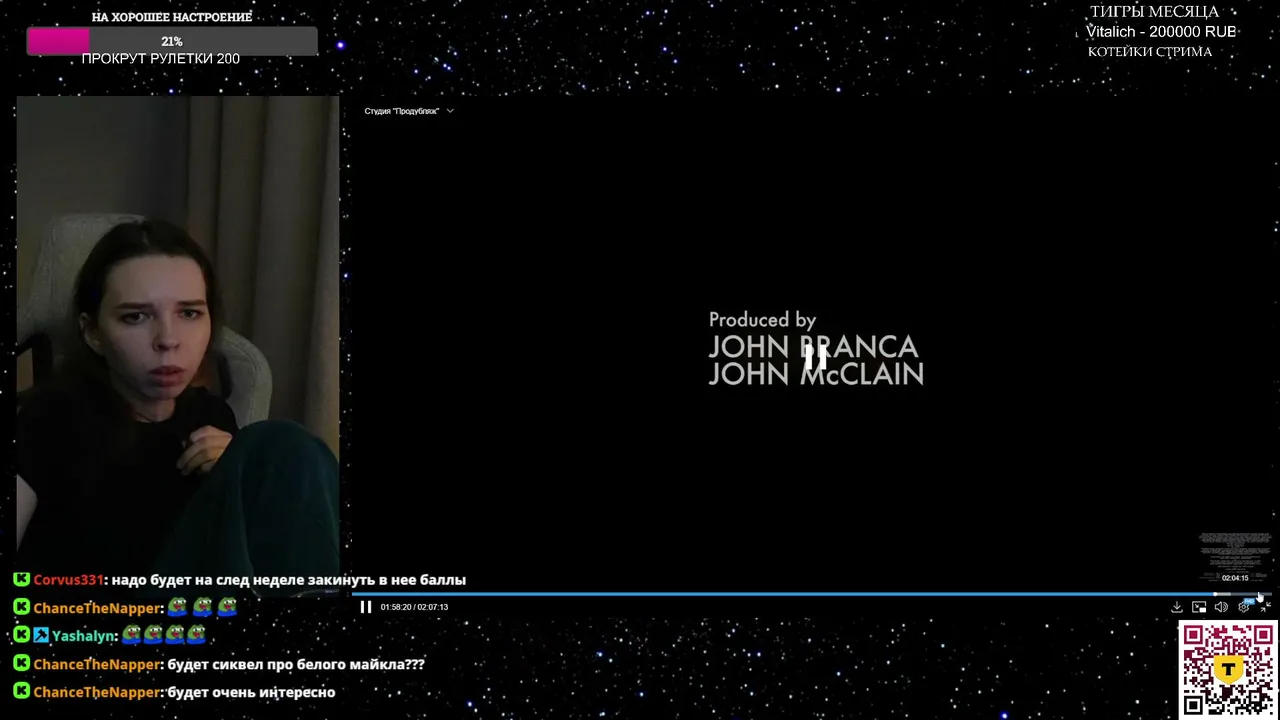Screen dimensions: 1280x720
Task: Exit fullscreen with the collapse arrows icon
Action: click(x=1265, y=607)
